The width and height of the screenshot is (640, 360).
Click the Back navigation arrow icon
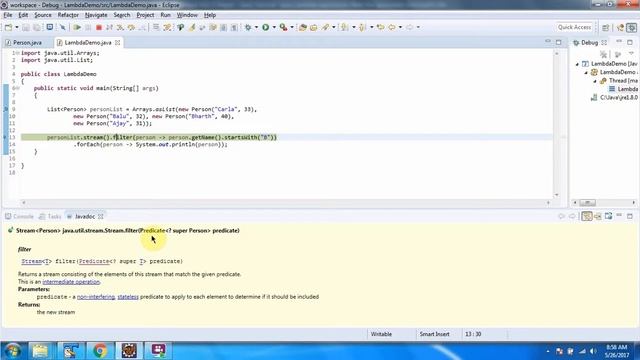[x=392, y=27]
